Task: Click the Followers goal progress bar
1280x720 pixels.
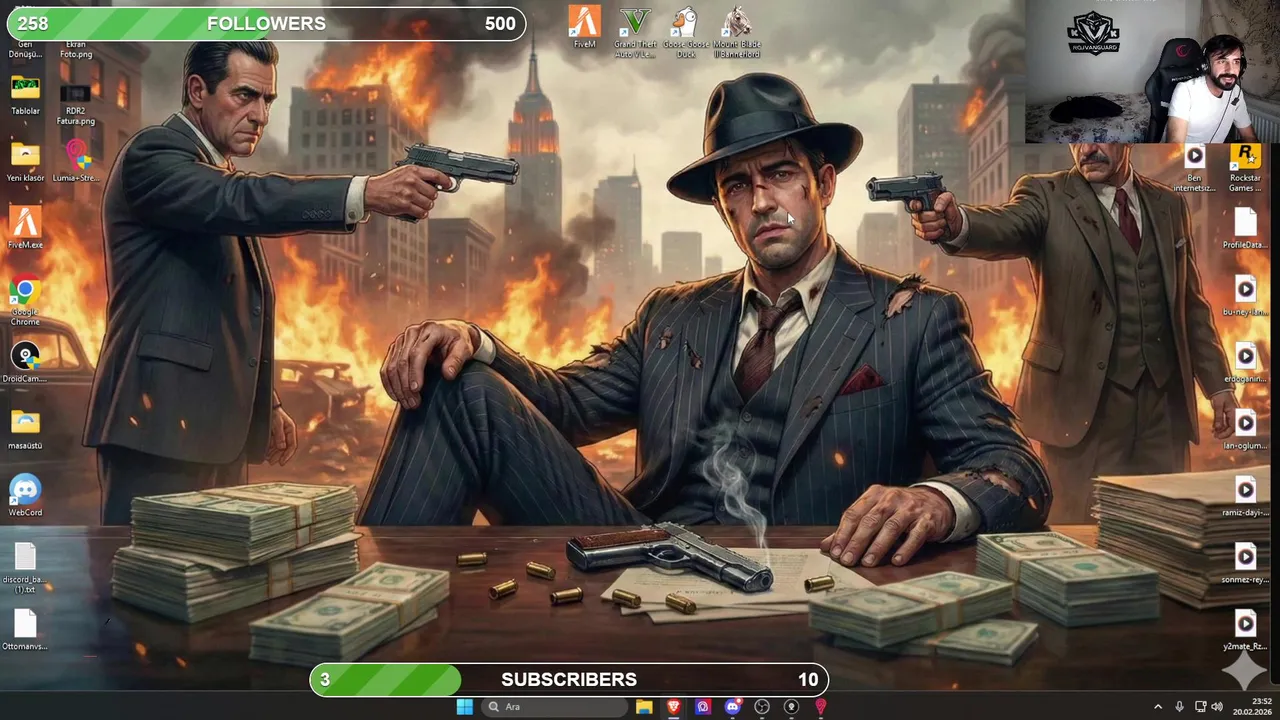Action: pyautogui.click(x=266, y=24)
